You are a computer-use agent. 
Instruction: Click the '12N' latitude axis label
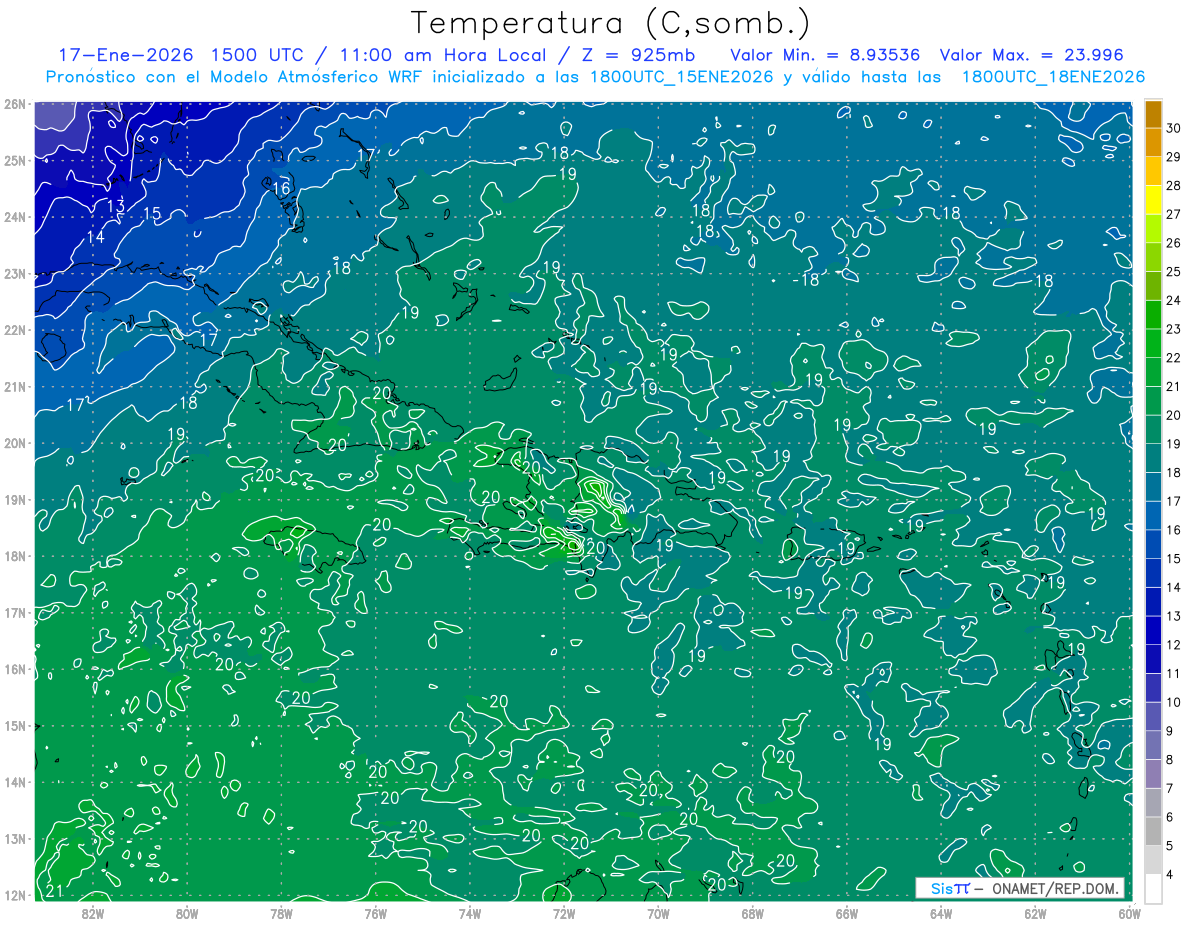(x=15, y=895)
